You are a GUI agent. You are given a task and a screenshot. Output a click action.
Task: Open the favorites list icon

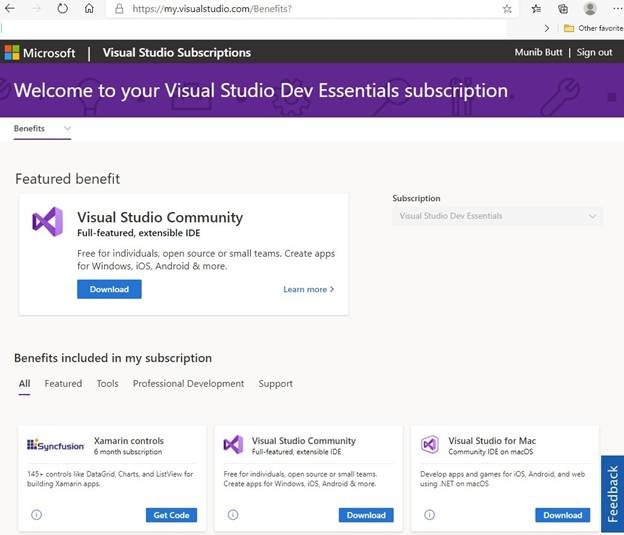tap(536, 9)
